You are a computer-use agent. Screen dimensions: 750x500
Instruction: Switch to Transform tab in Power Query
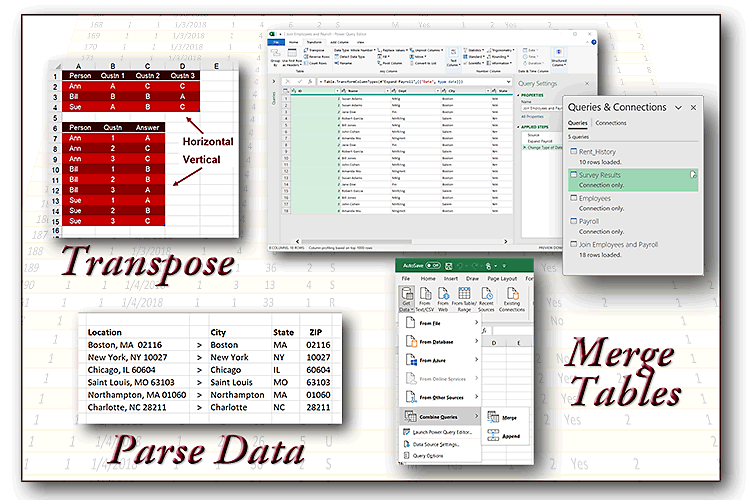coord(314,43)
